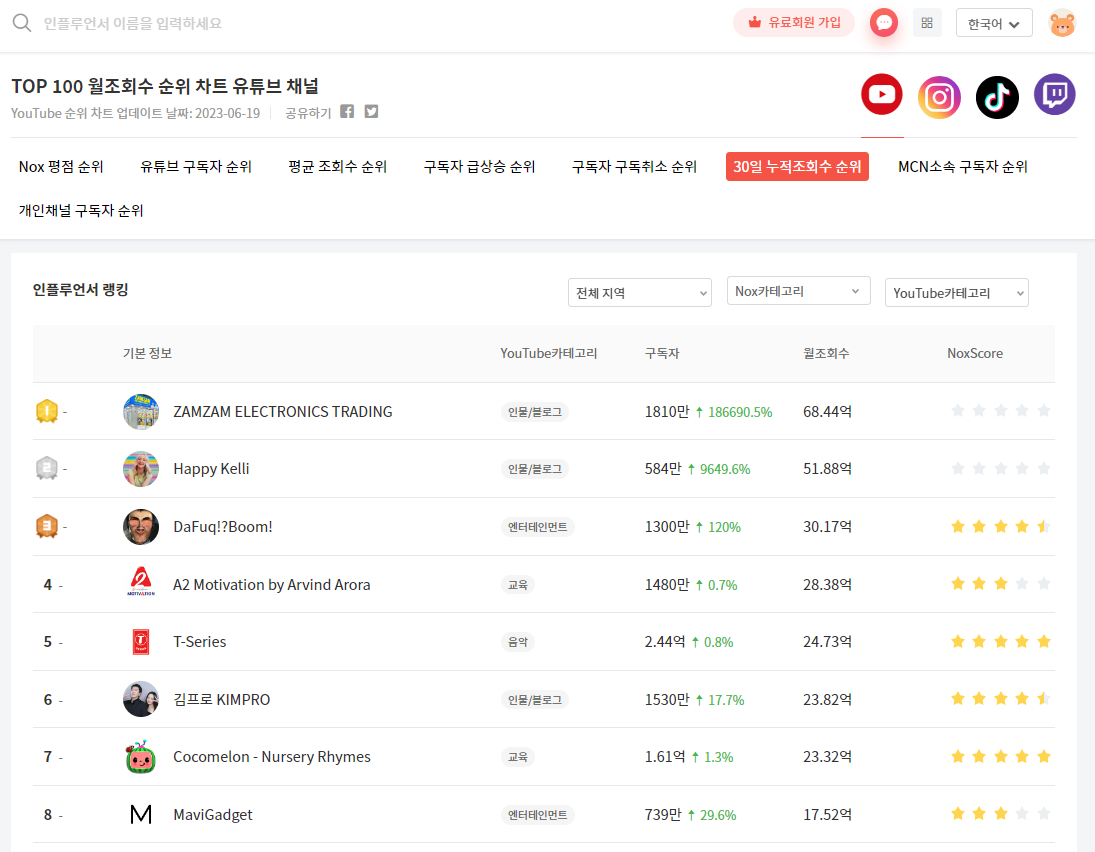1095x852 pixels.
Task: Select the Instagram platform icon
Action: (x=939, y=97)
